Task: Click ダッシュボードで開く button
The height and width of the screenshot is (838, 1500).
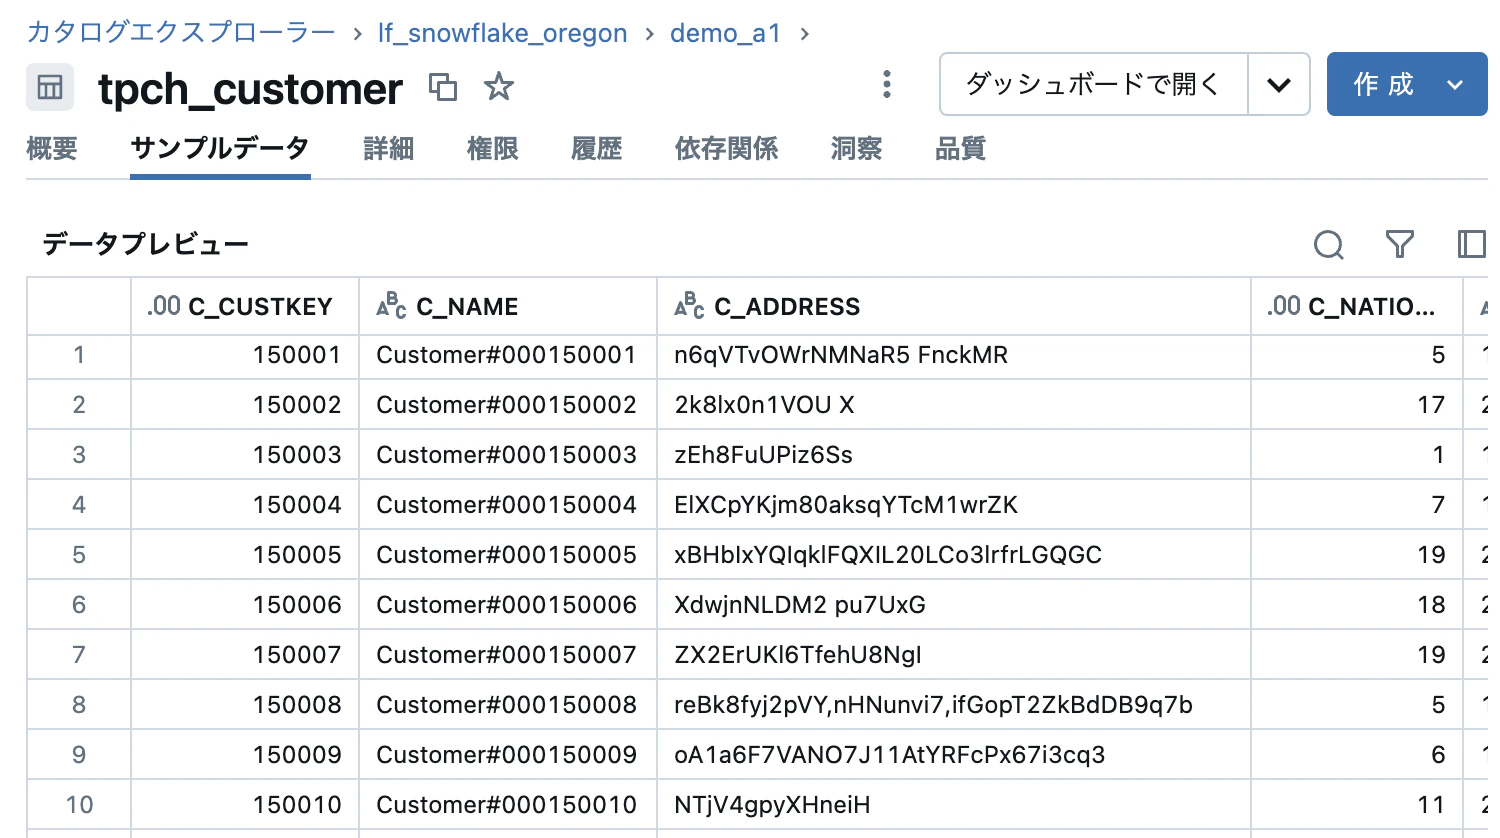Action: click(x=1094, y=85)
